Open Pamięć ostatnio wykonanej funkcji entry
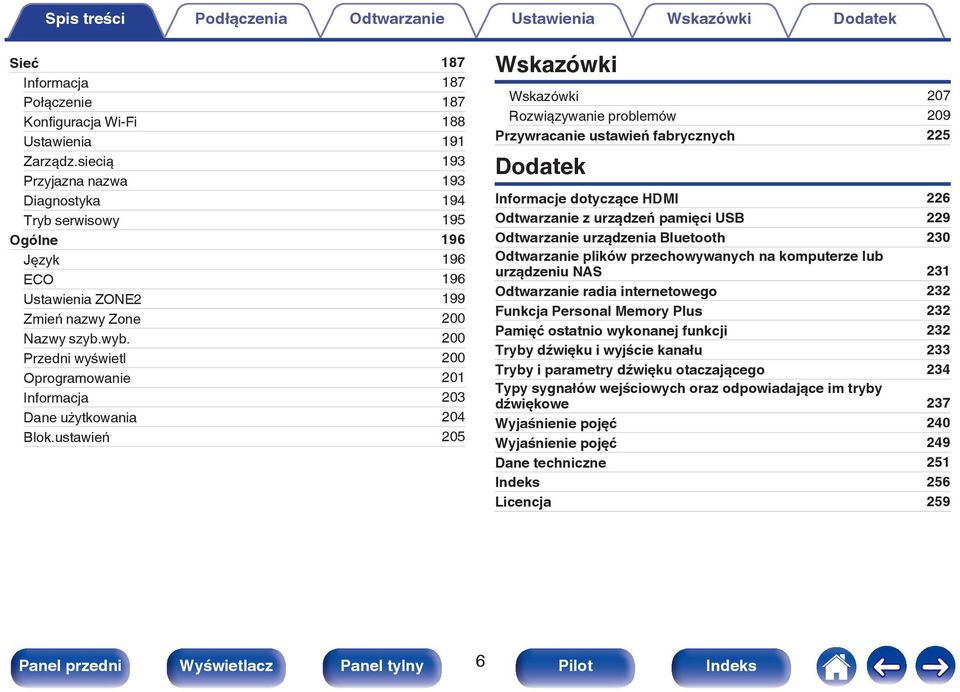Image resolution: width=960 pixels, height=692 pixels. (722, 331)
